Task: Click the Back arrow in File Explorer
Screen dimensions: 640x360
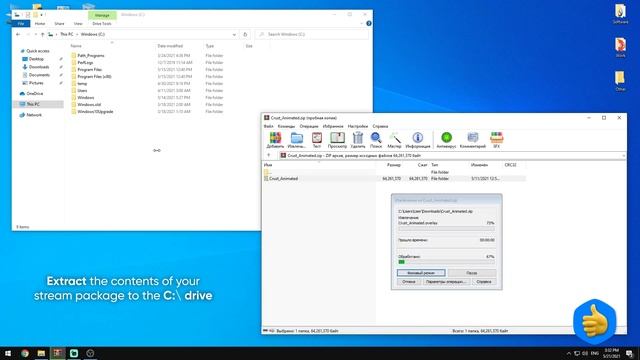Action: (x=18, y=34)
